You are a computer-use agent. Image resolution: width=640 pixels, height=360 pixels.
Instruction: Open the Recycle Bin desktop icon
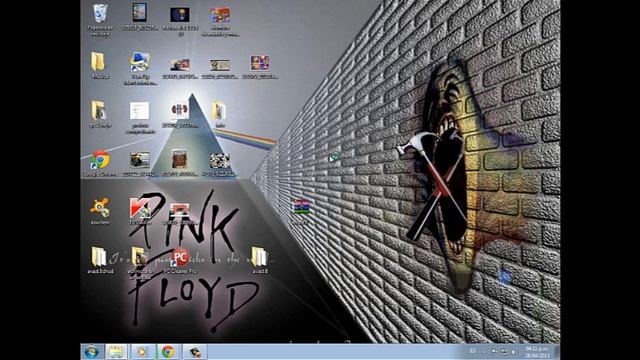(100, 20)
